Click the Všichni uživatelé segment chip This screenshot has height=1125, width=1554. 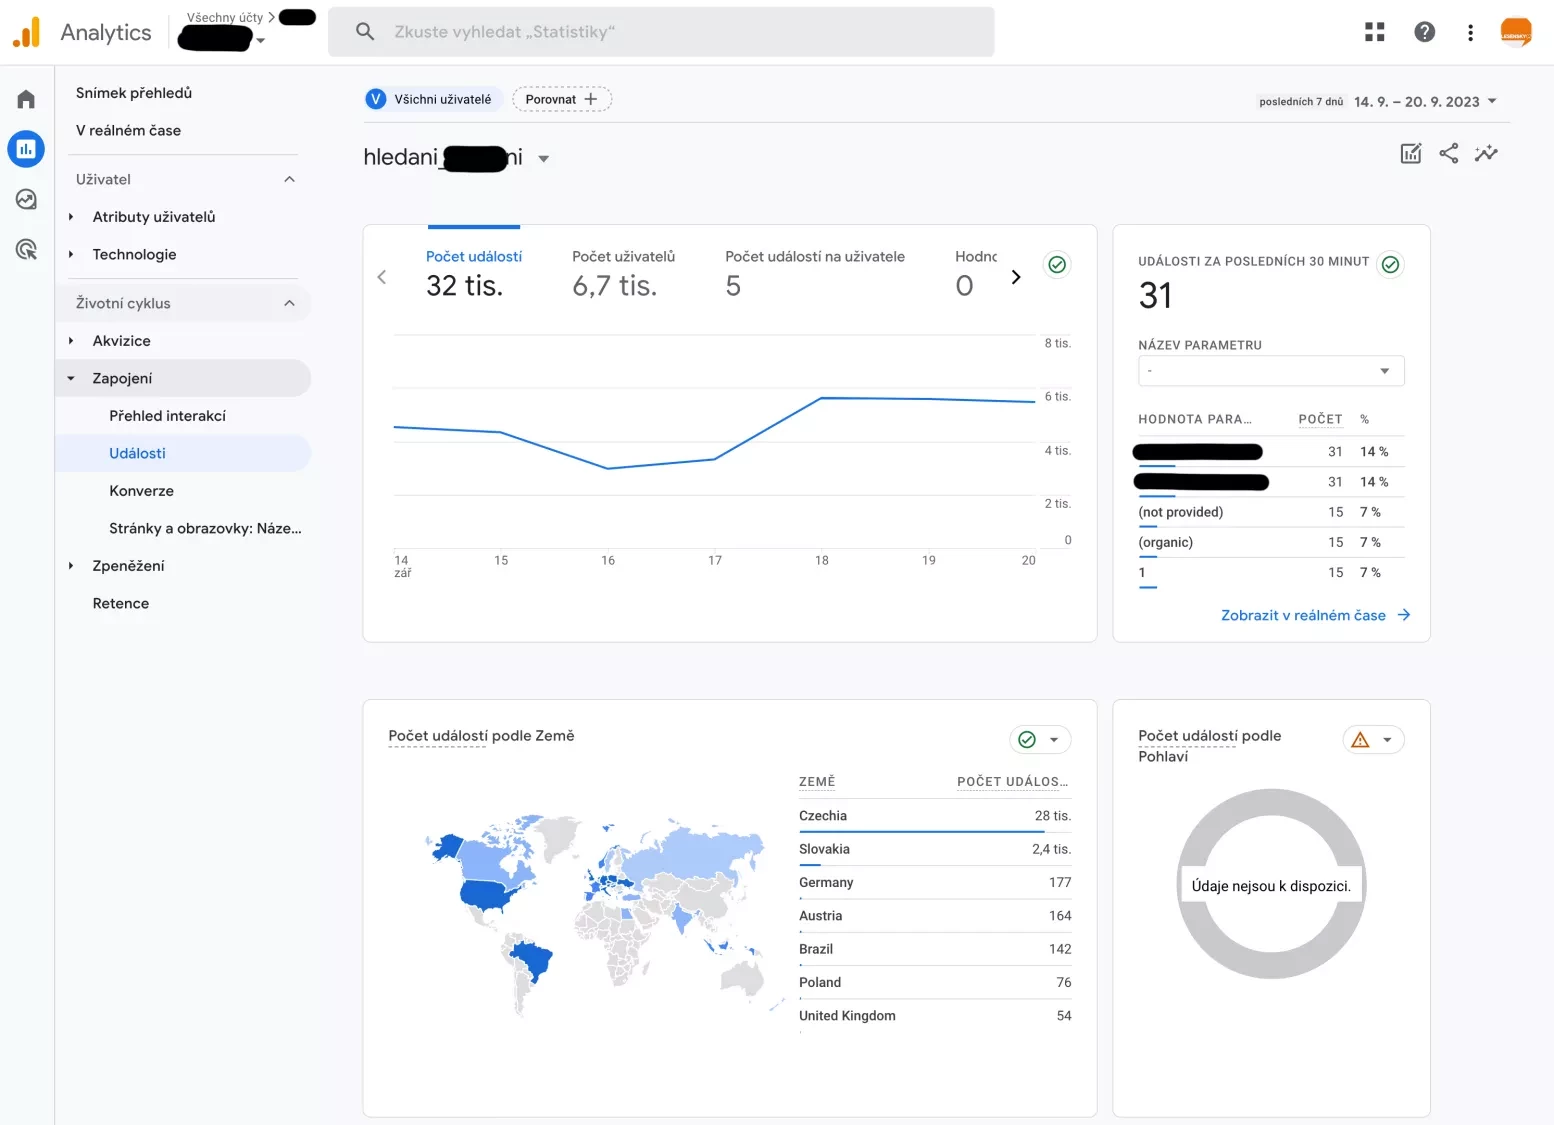431,99
